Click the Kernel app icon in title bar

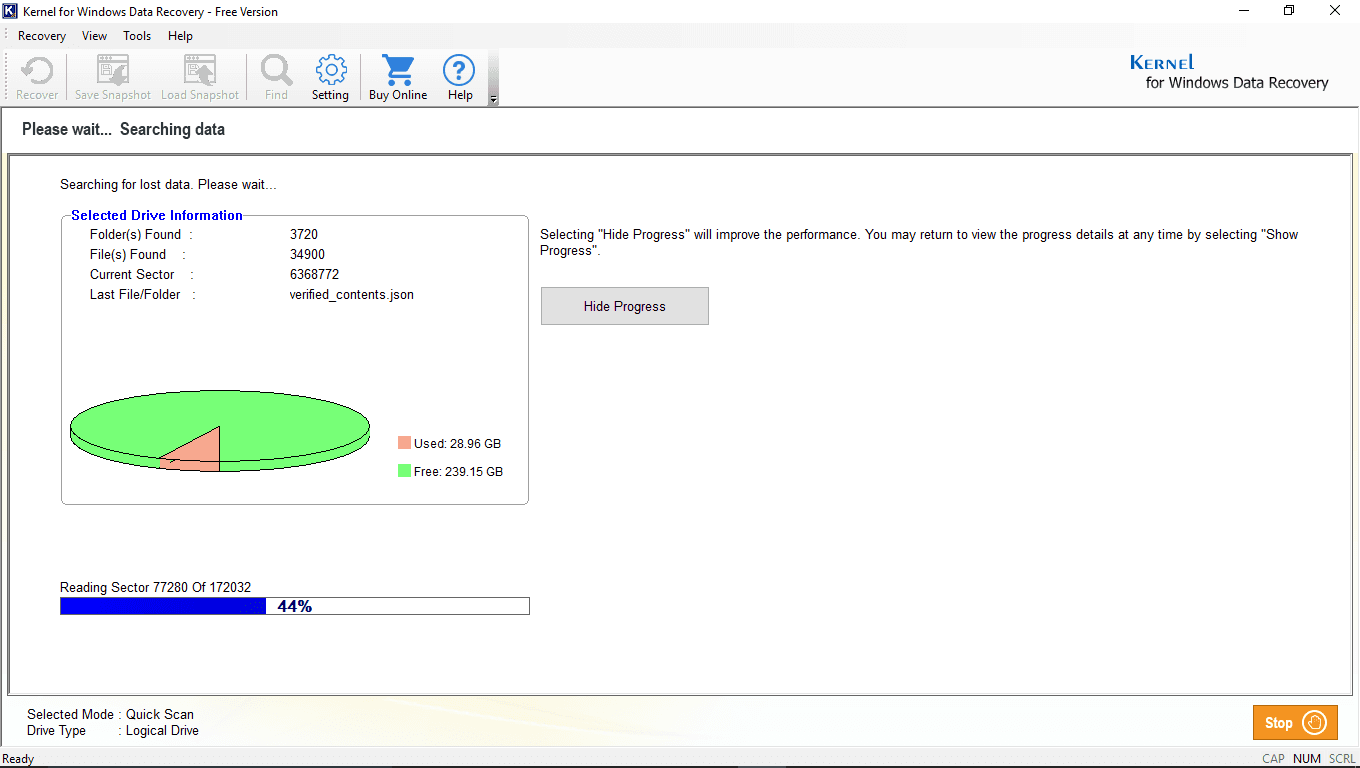point(11,12)
